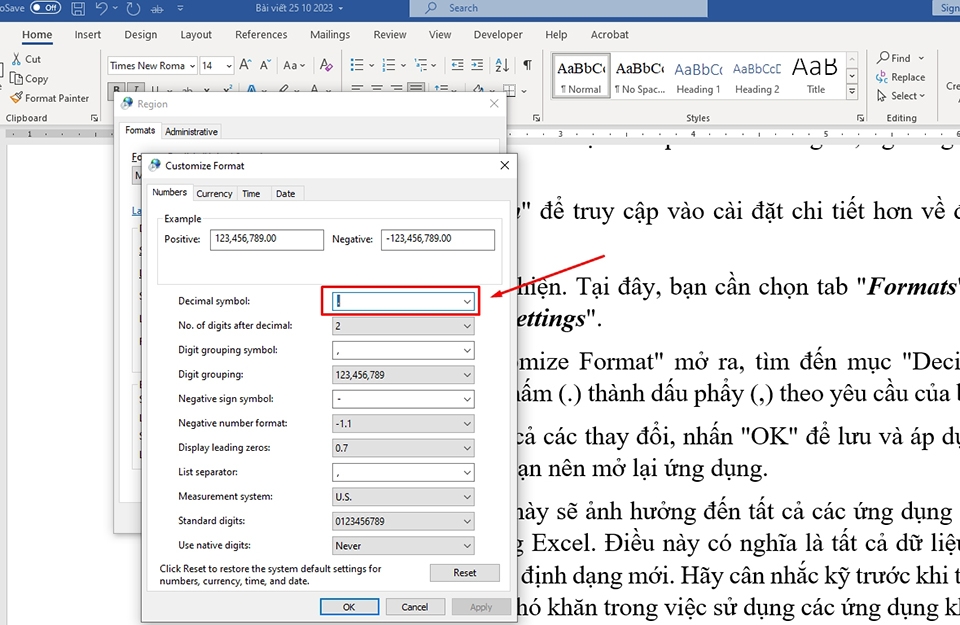Open the Layout ribbon tab
The width and height of the screenshot is (960, 625).
tap(196, 35)
